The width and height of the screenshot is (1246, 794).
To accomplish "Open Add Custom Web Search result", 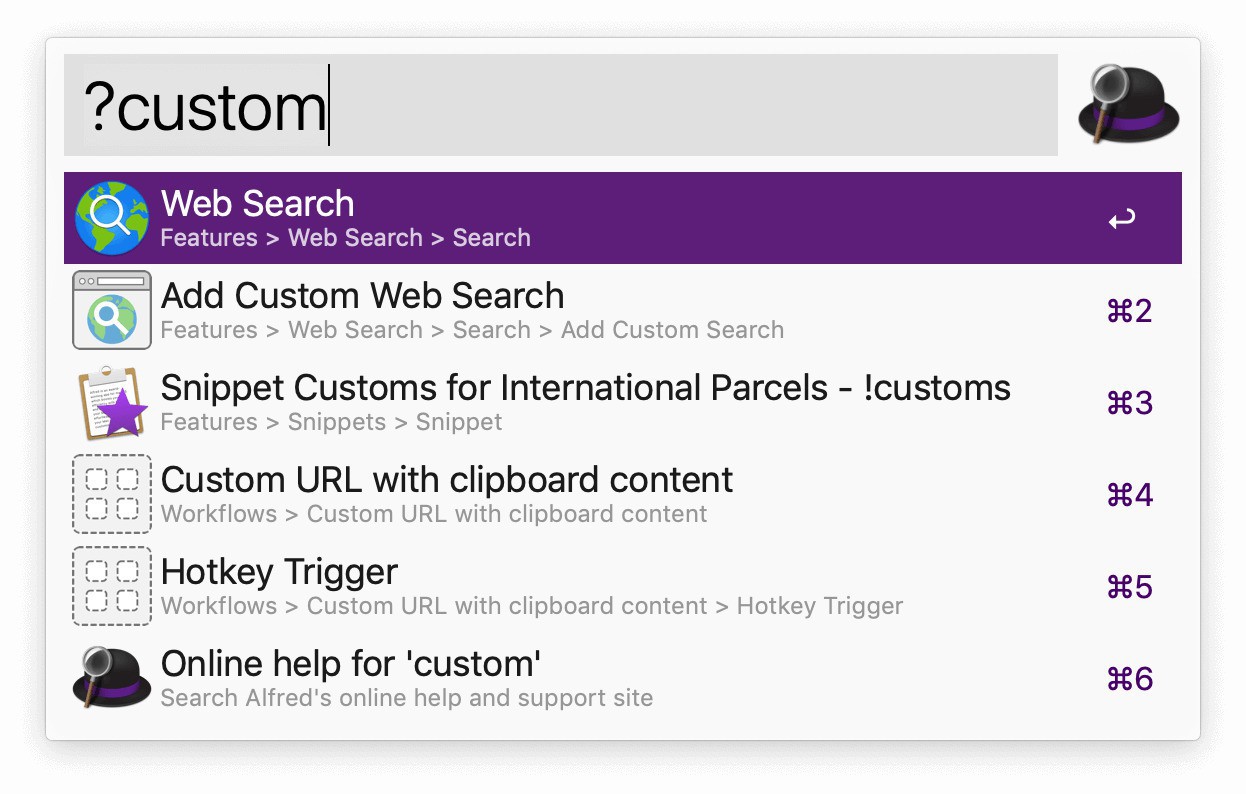I will (362, 296).
